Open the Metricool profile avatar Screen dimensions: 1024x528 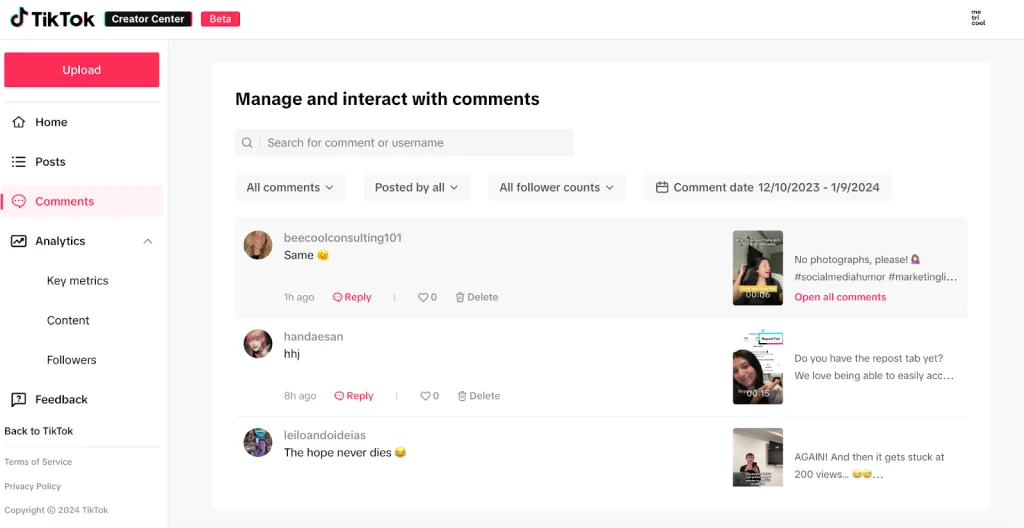tap(978, 18)
